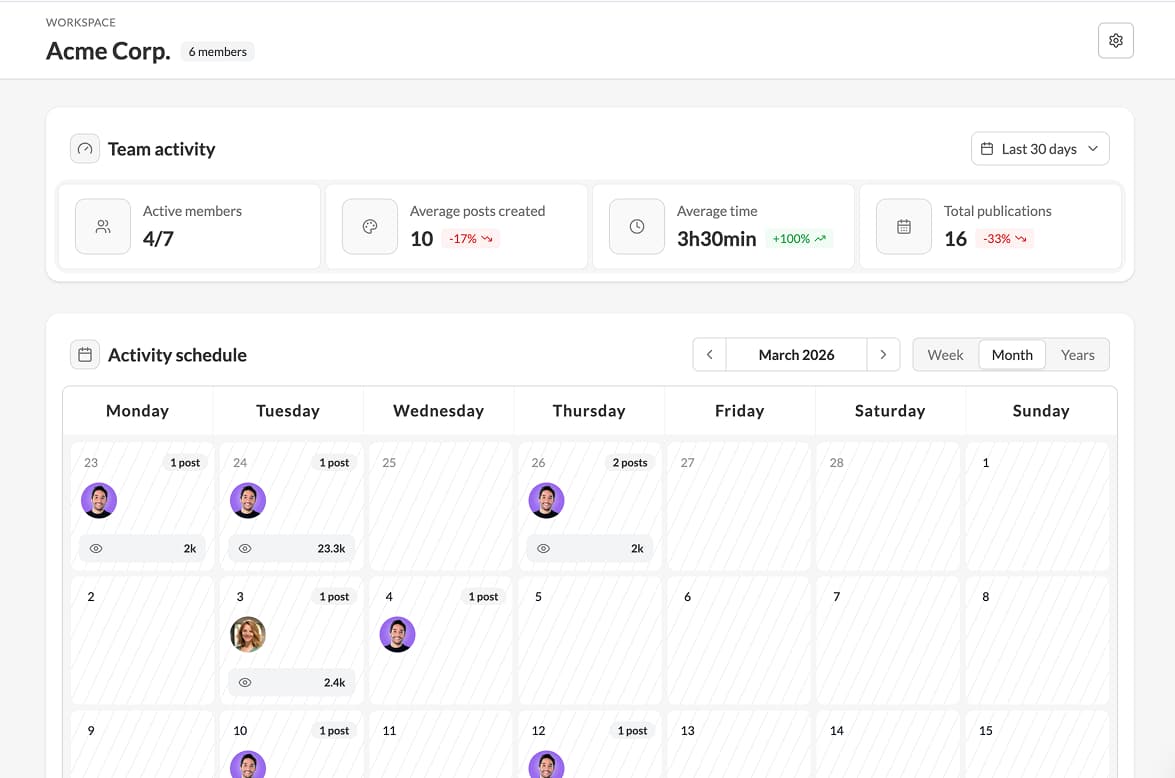Click the 4/7 active members value
This screenshot has width=1175, height=778.
pyautogui.click(x=158, y=238)
